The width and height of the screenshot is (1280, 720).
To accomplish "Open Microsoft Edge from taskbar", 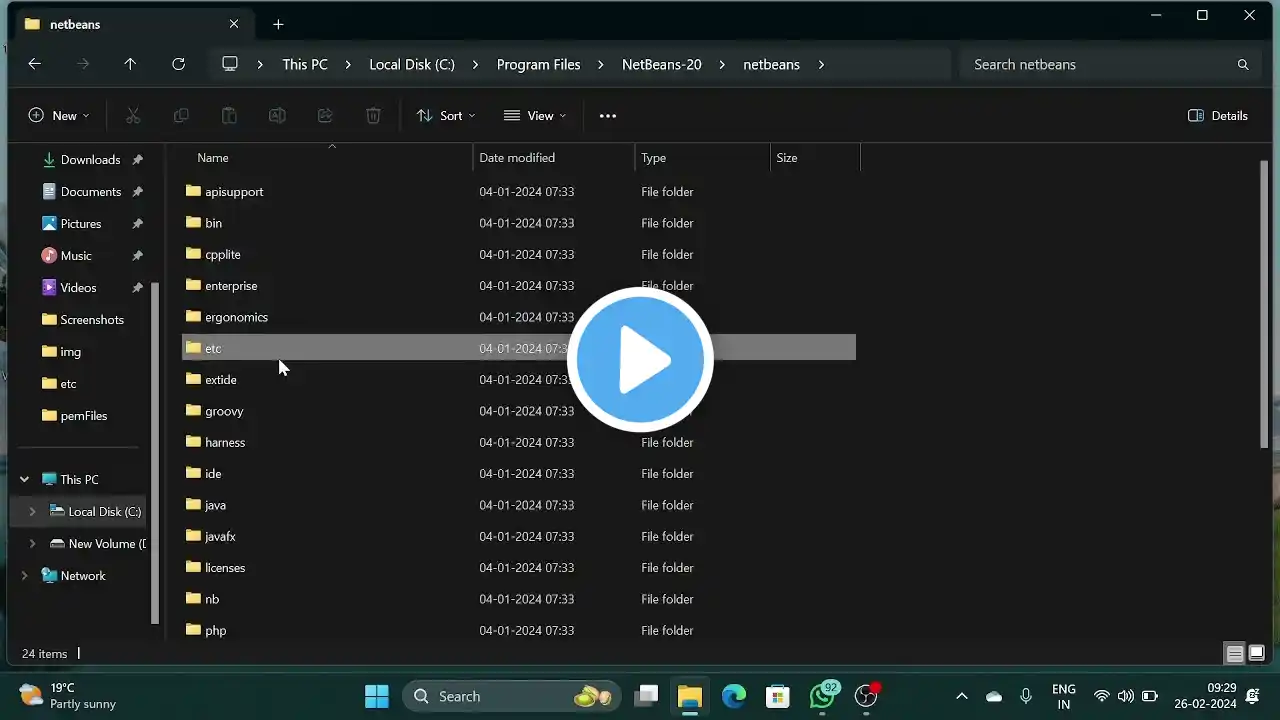I will [x=734, y=696].
